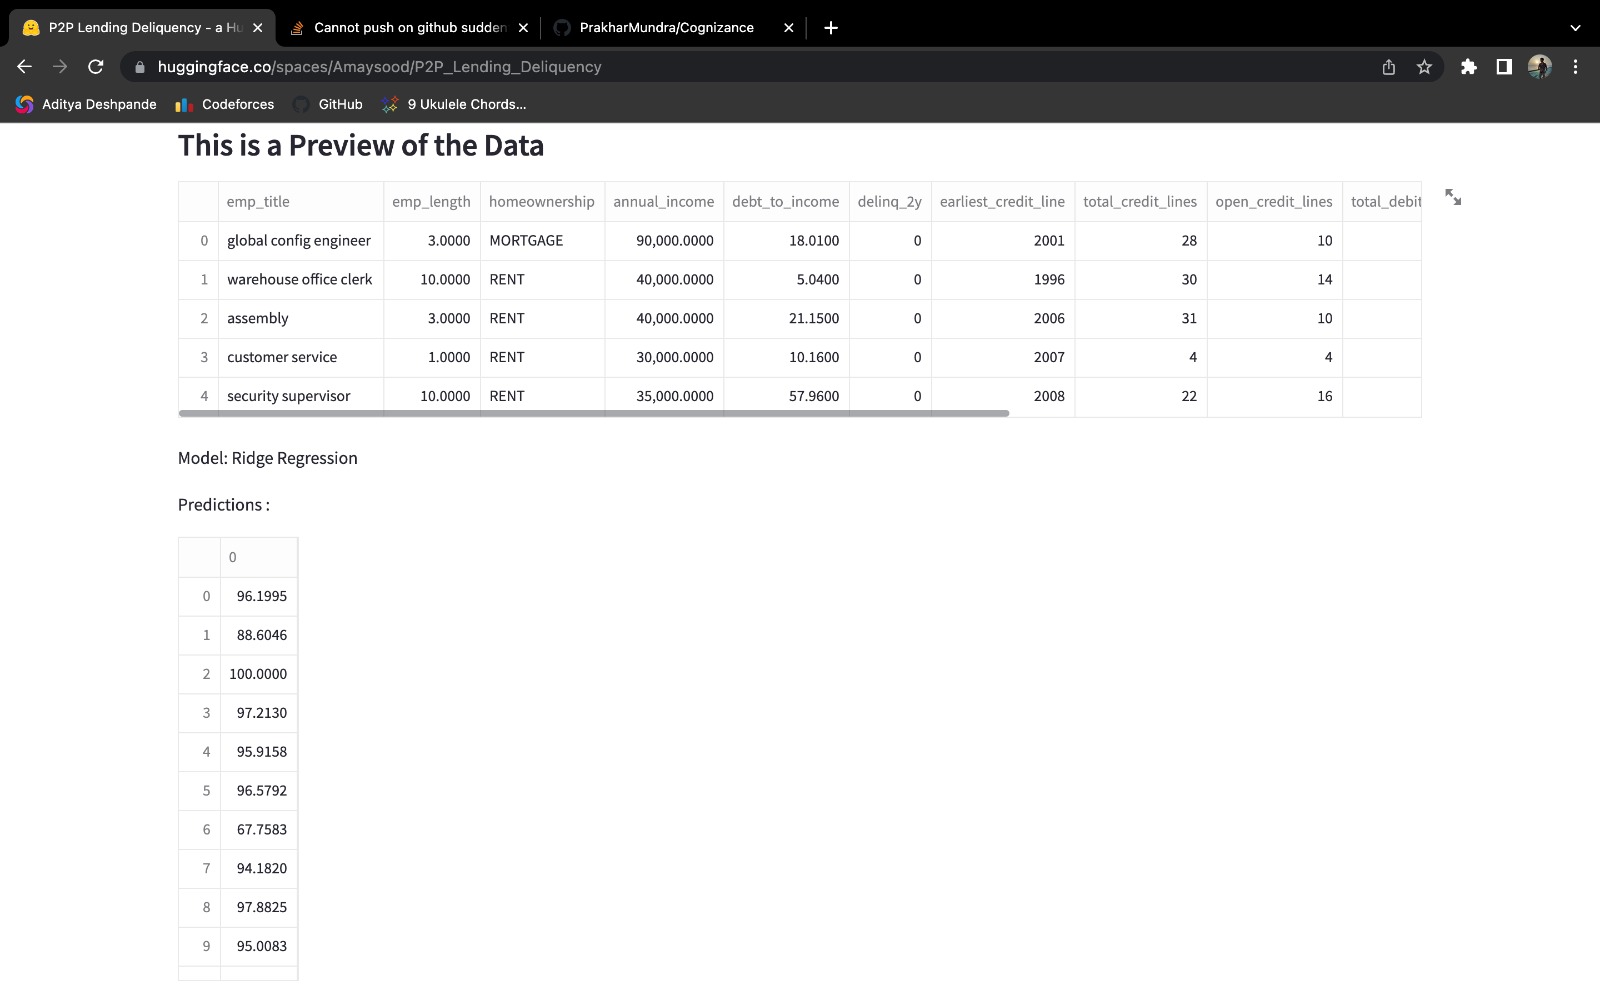
Task: Toggle the browser side panel icon
Action: [1503, 67]
